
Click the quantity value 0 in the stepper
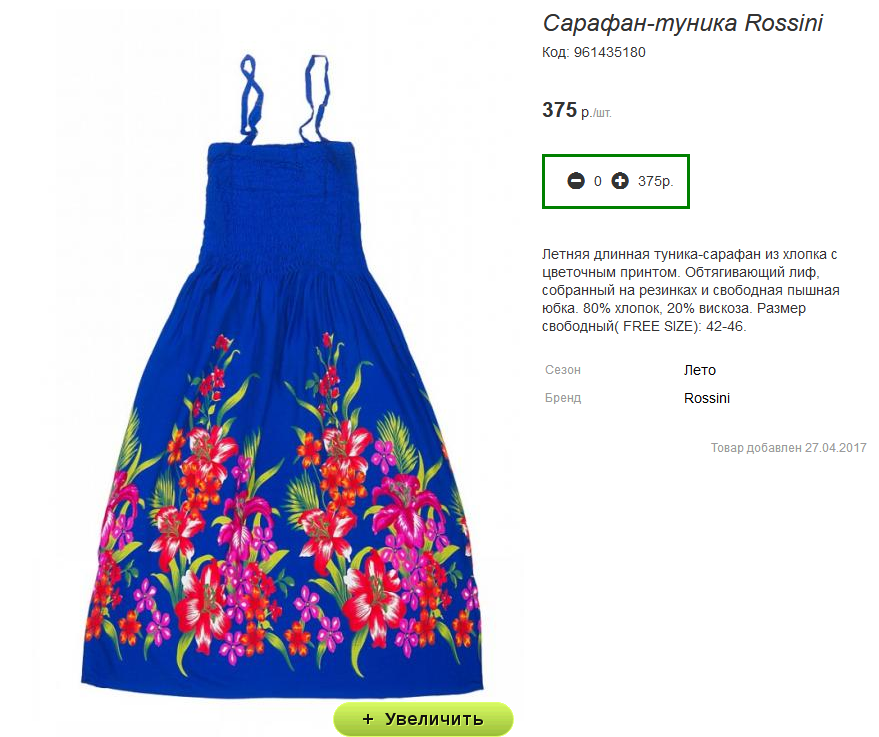(598, 182)
